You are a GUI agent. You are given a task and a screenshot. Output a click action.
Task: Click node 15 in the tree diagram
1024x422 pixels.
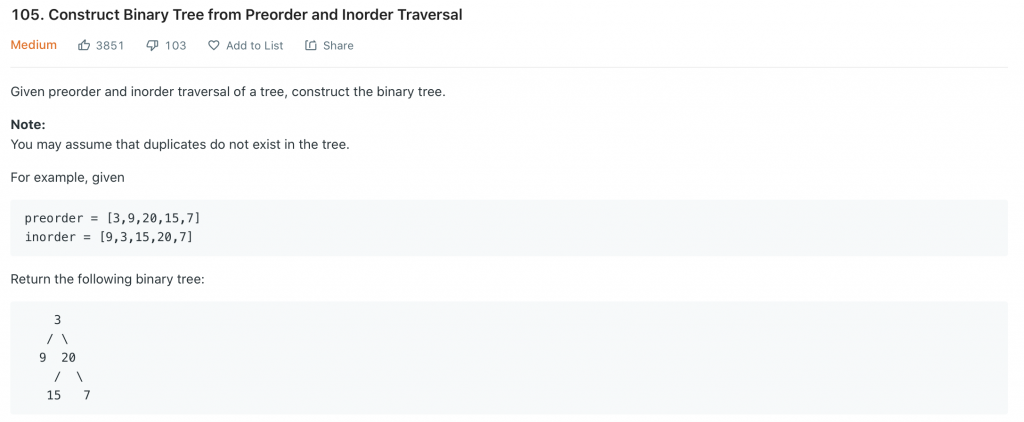tap(54, 395)
